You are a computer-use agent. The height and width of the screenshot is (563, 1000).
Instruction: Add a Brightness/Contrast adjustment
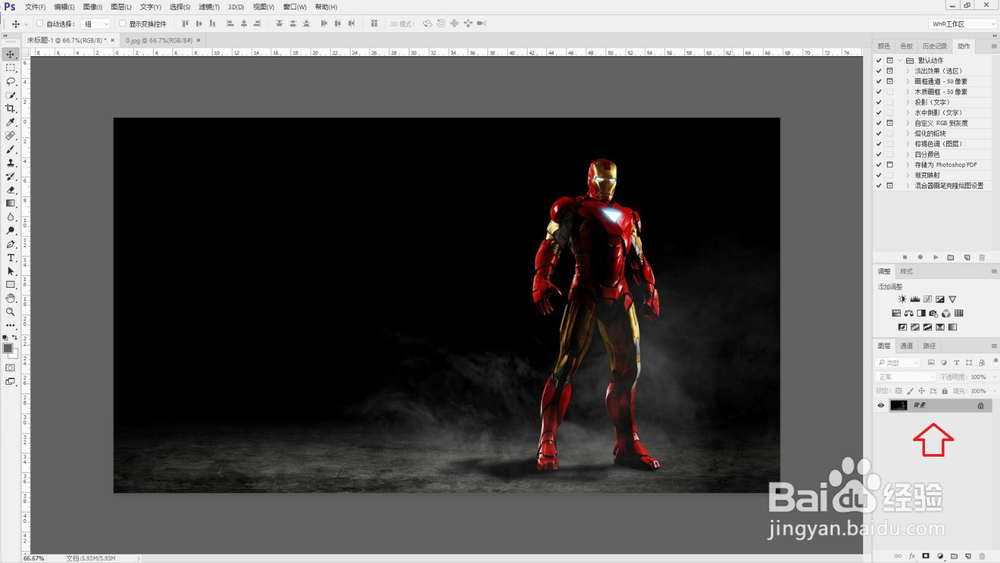pyautogui.click(x=902, y=299)
